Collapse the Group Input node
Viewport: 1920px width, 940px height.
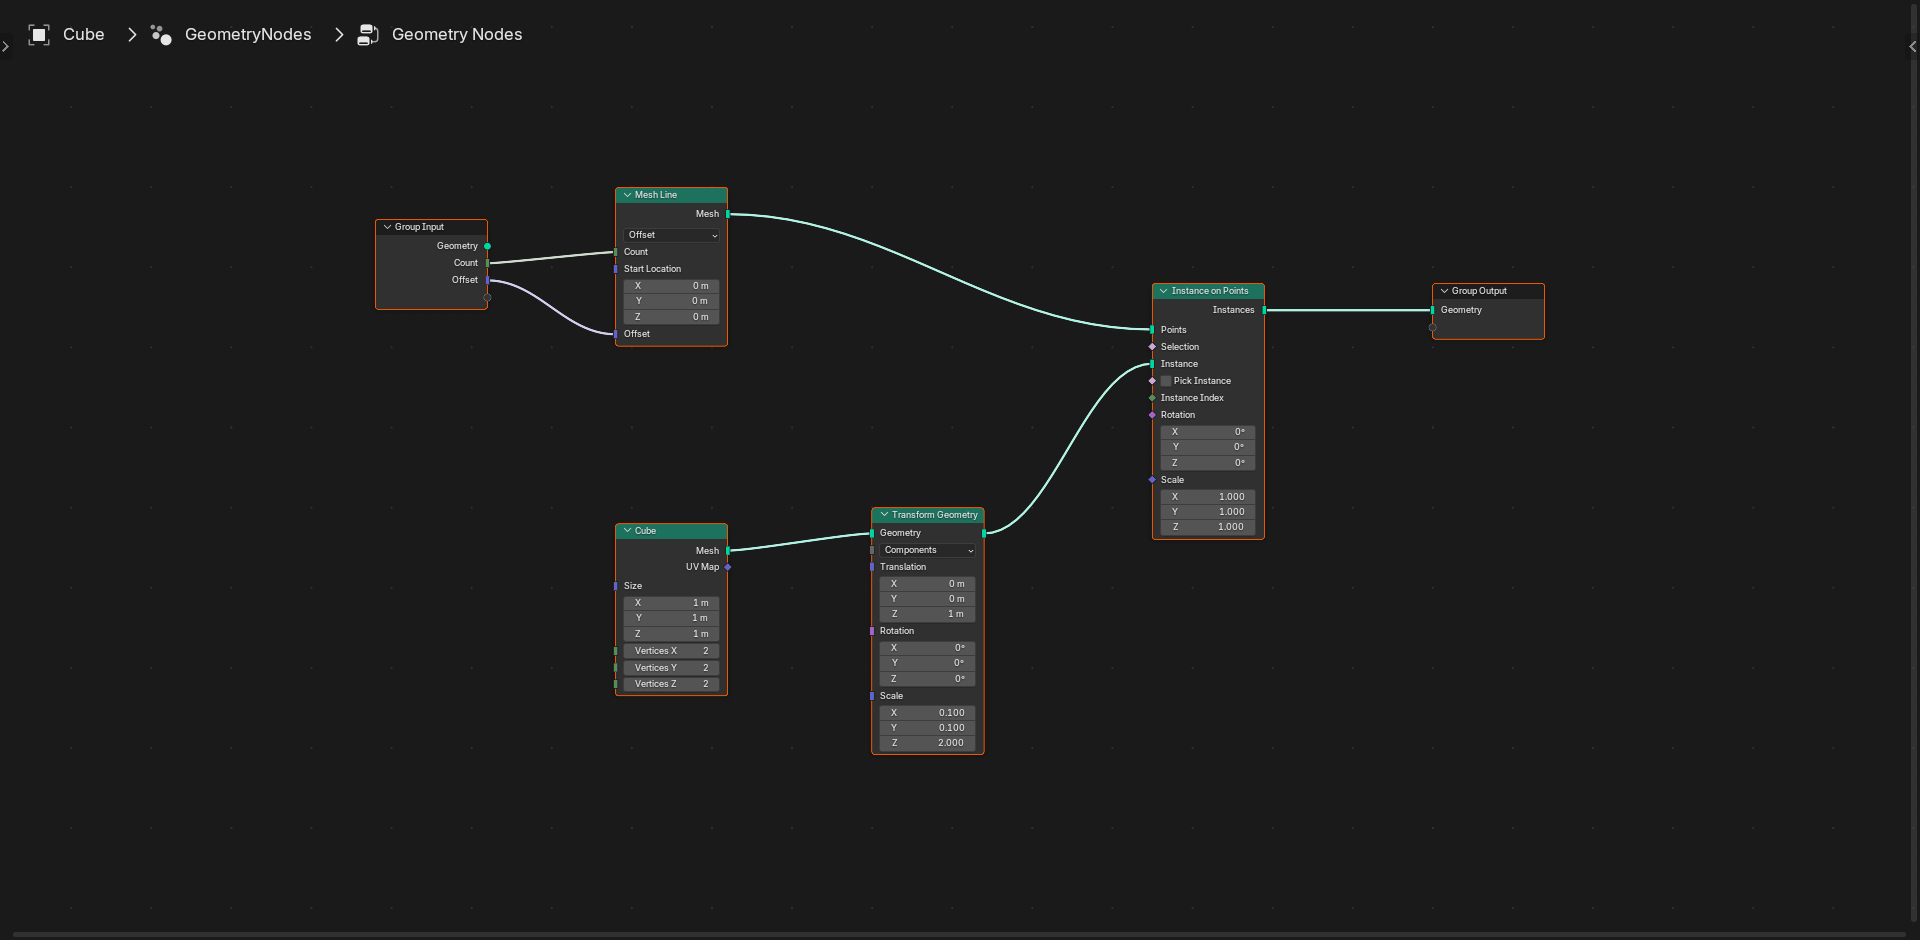point(387,227)
